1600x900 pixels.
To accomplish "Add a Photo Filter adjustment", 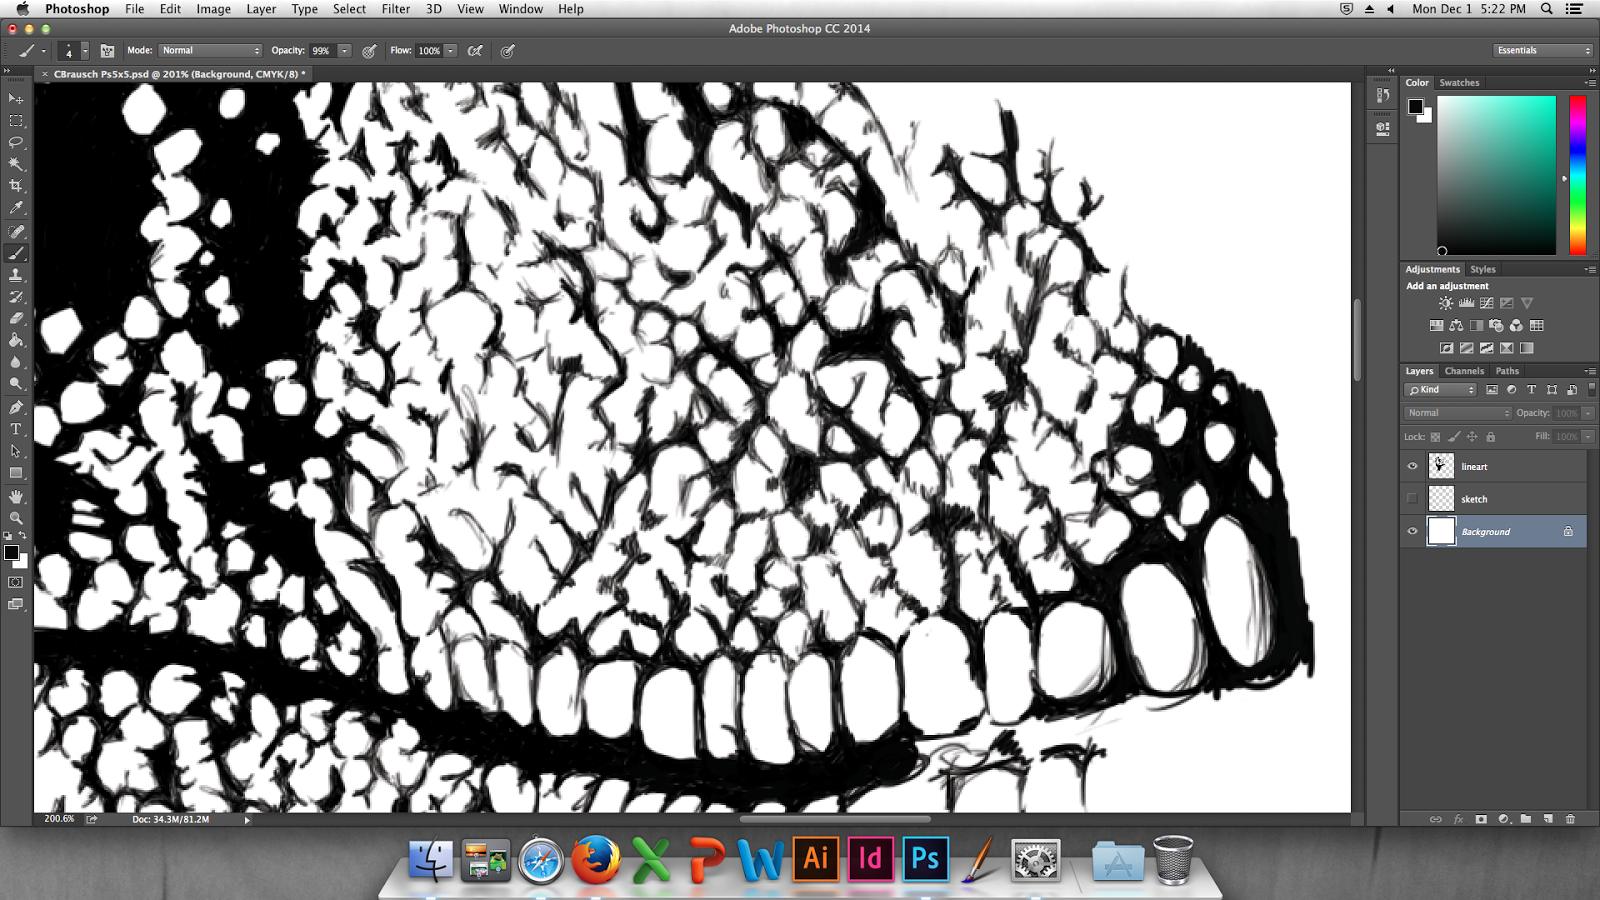I will click(1496, 325).
